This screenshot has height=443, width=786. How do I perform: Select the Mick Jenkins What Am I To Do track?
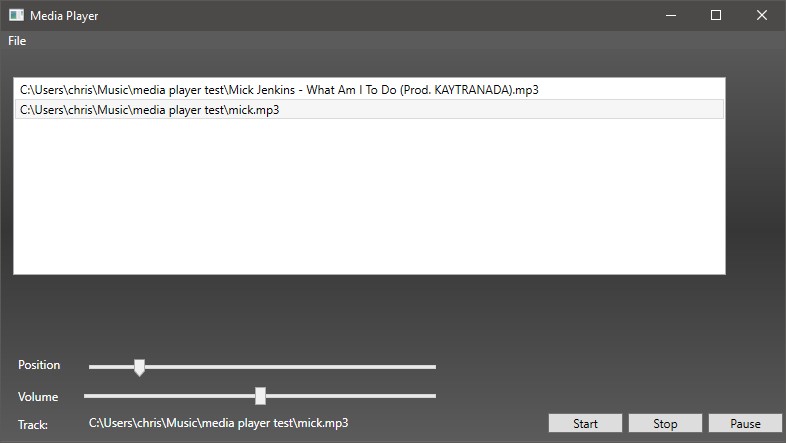(x=369, y=90)
